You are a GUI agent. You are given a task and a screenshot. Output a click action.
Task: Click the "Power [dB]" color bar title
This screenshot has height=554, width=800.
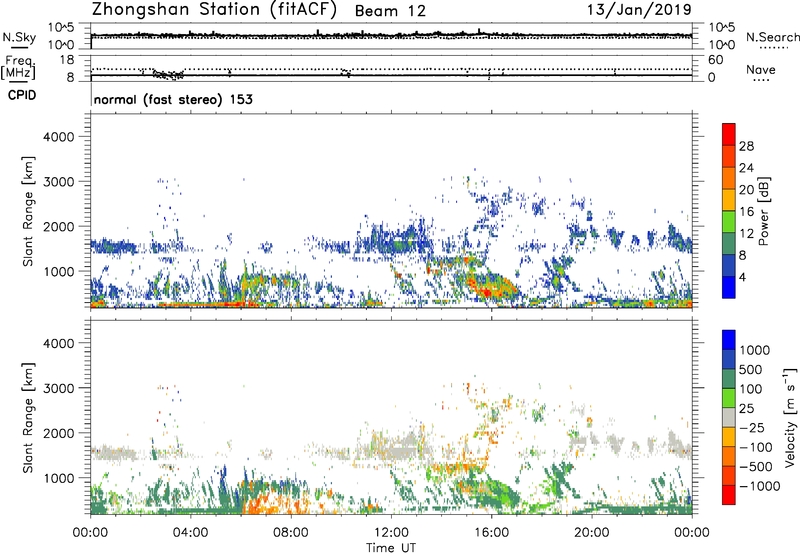pos(764,211)
